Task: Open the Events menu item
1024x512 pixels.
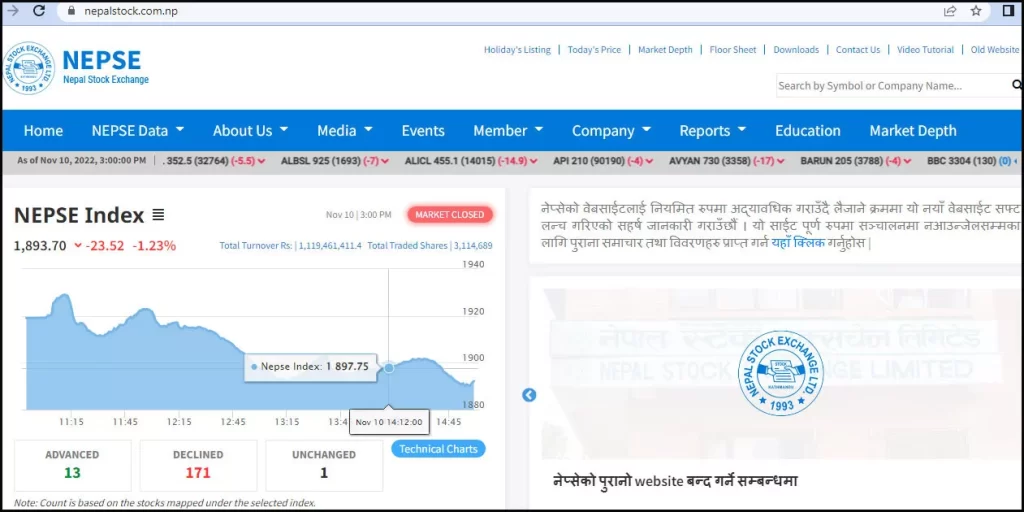Action: point(423,131)
